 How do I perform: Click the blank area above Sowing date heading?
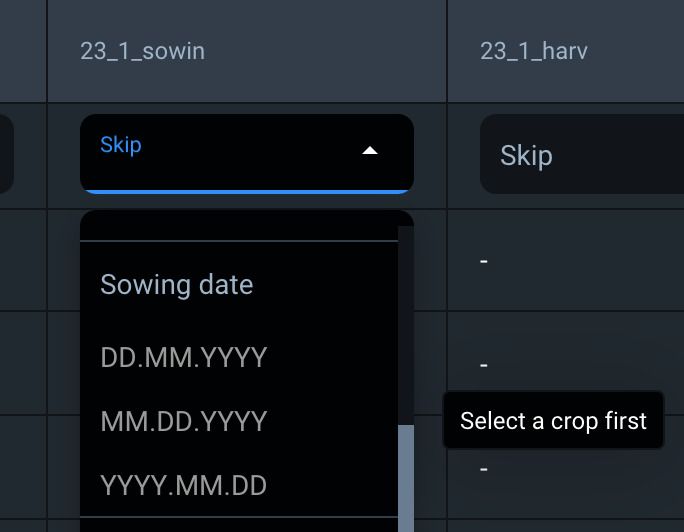point(238,226)
